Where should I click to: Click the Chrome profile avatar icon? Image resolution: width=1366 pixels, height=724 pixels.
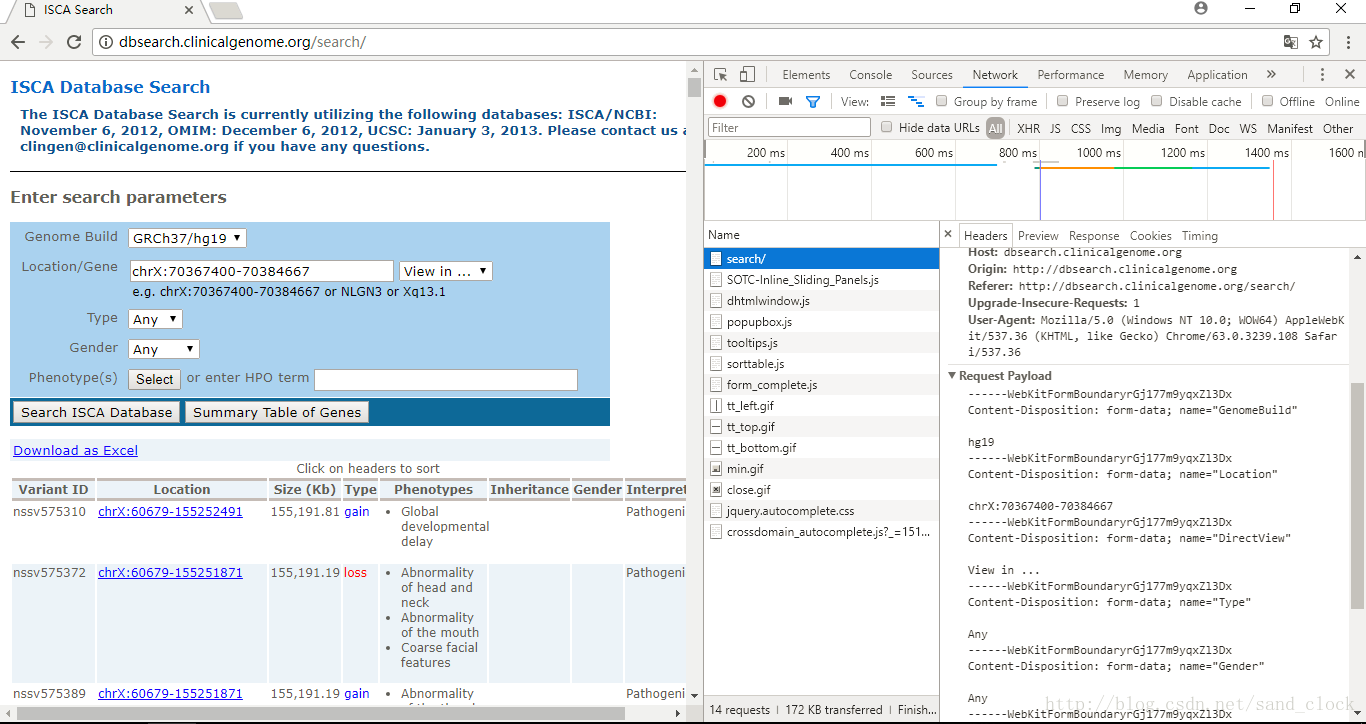[1201, 8]
